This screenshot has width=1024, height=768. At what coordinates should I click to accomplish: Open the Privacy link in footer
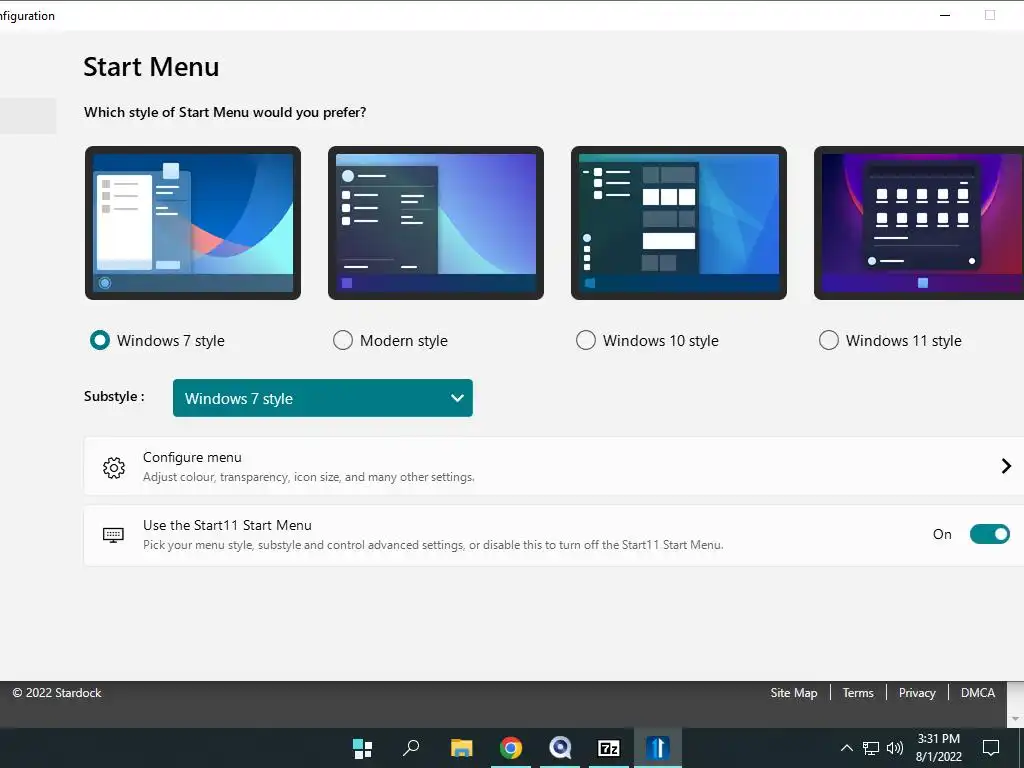tap(917, 693)
